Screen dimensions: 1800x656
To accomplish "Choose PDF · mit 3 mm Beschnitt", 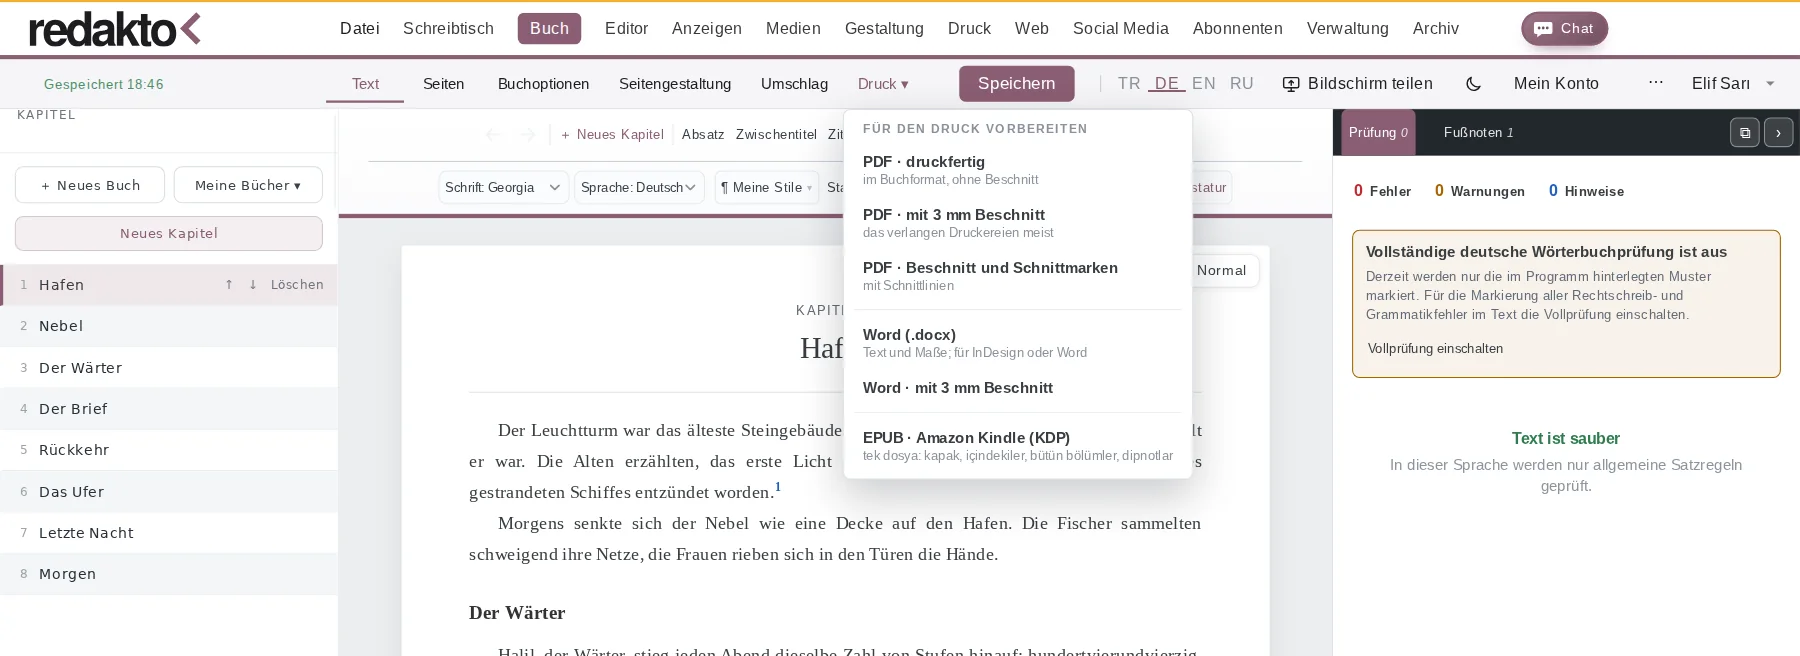I will [1018, 223].
